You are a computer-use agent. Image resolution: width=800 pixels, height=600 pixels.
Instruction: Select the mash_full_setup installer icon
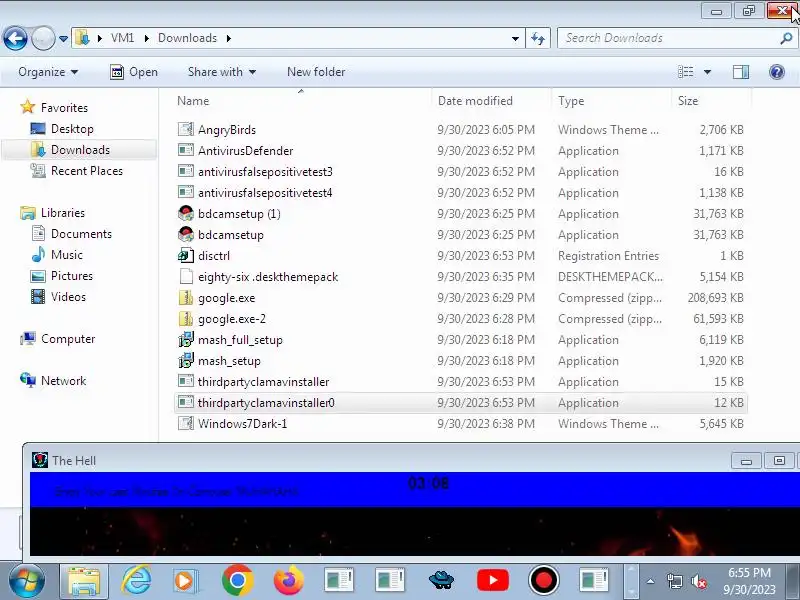point(186,339)
